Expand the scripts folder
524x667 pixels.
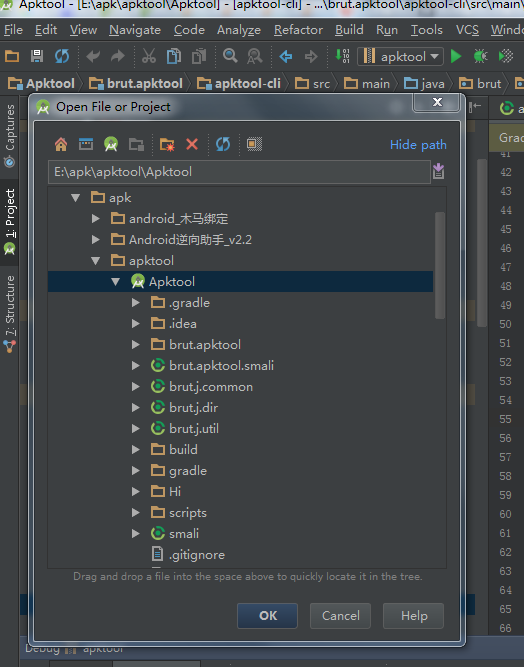pyautogui.click(x=136, y=512)
